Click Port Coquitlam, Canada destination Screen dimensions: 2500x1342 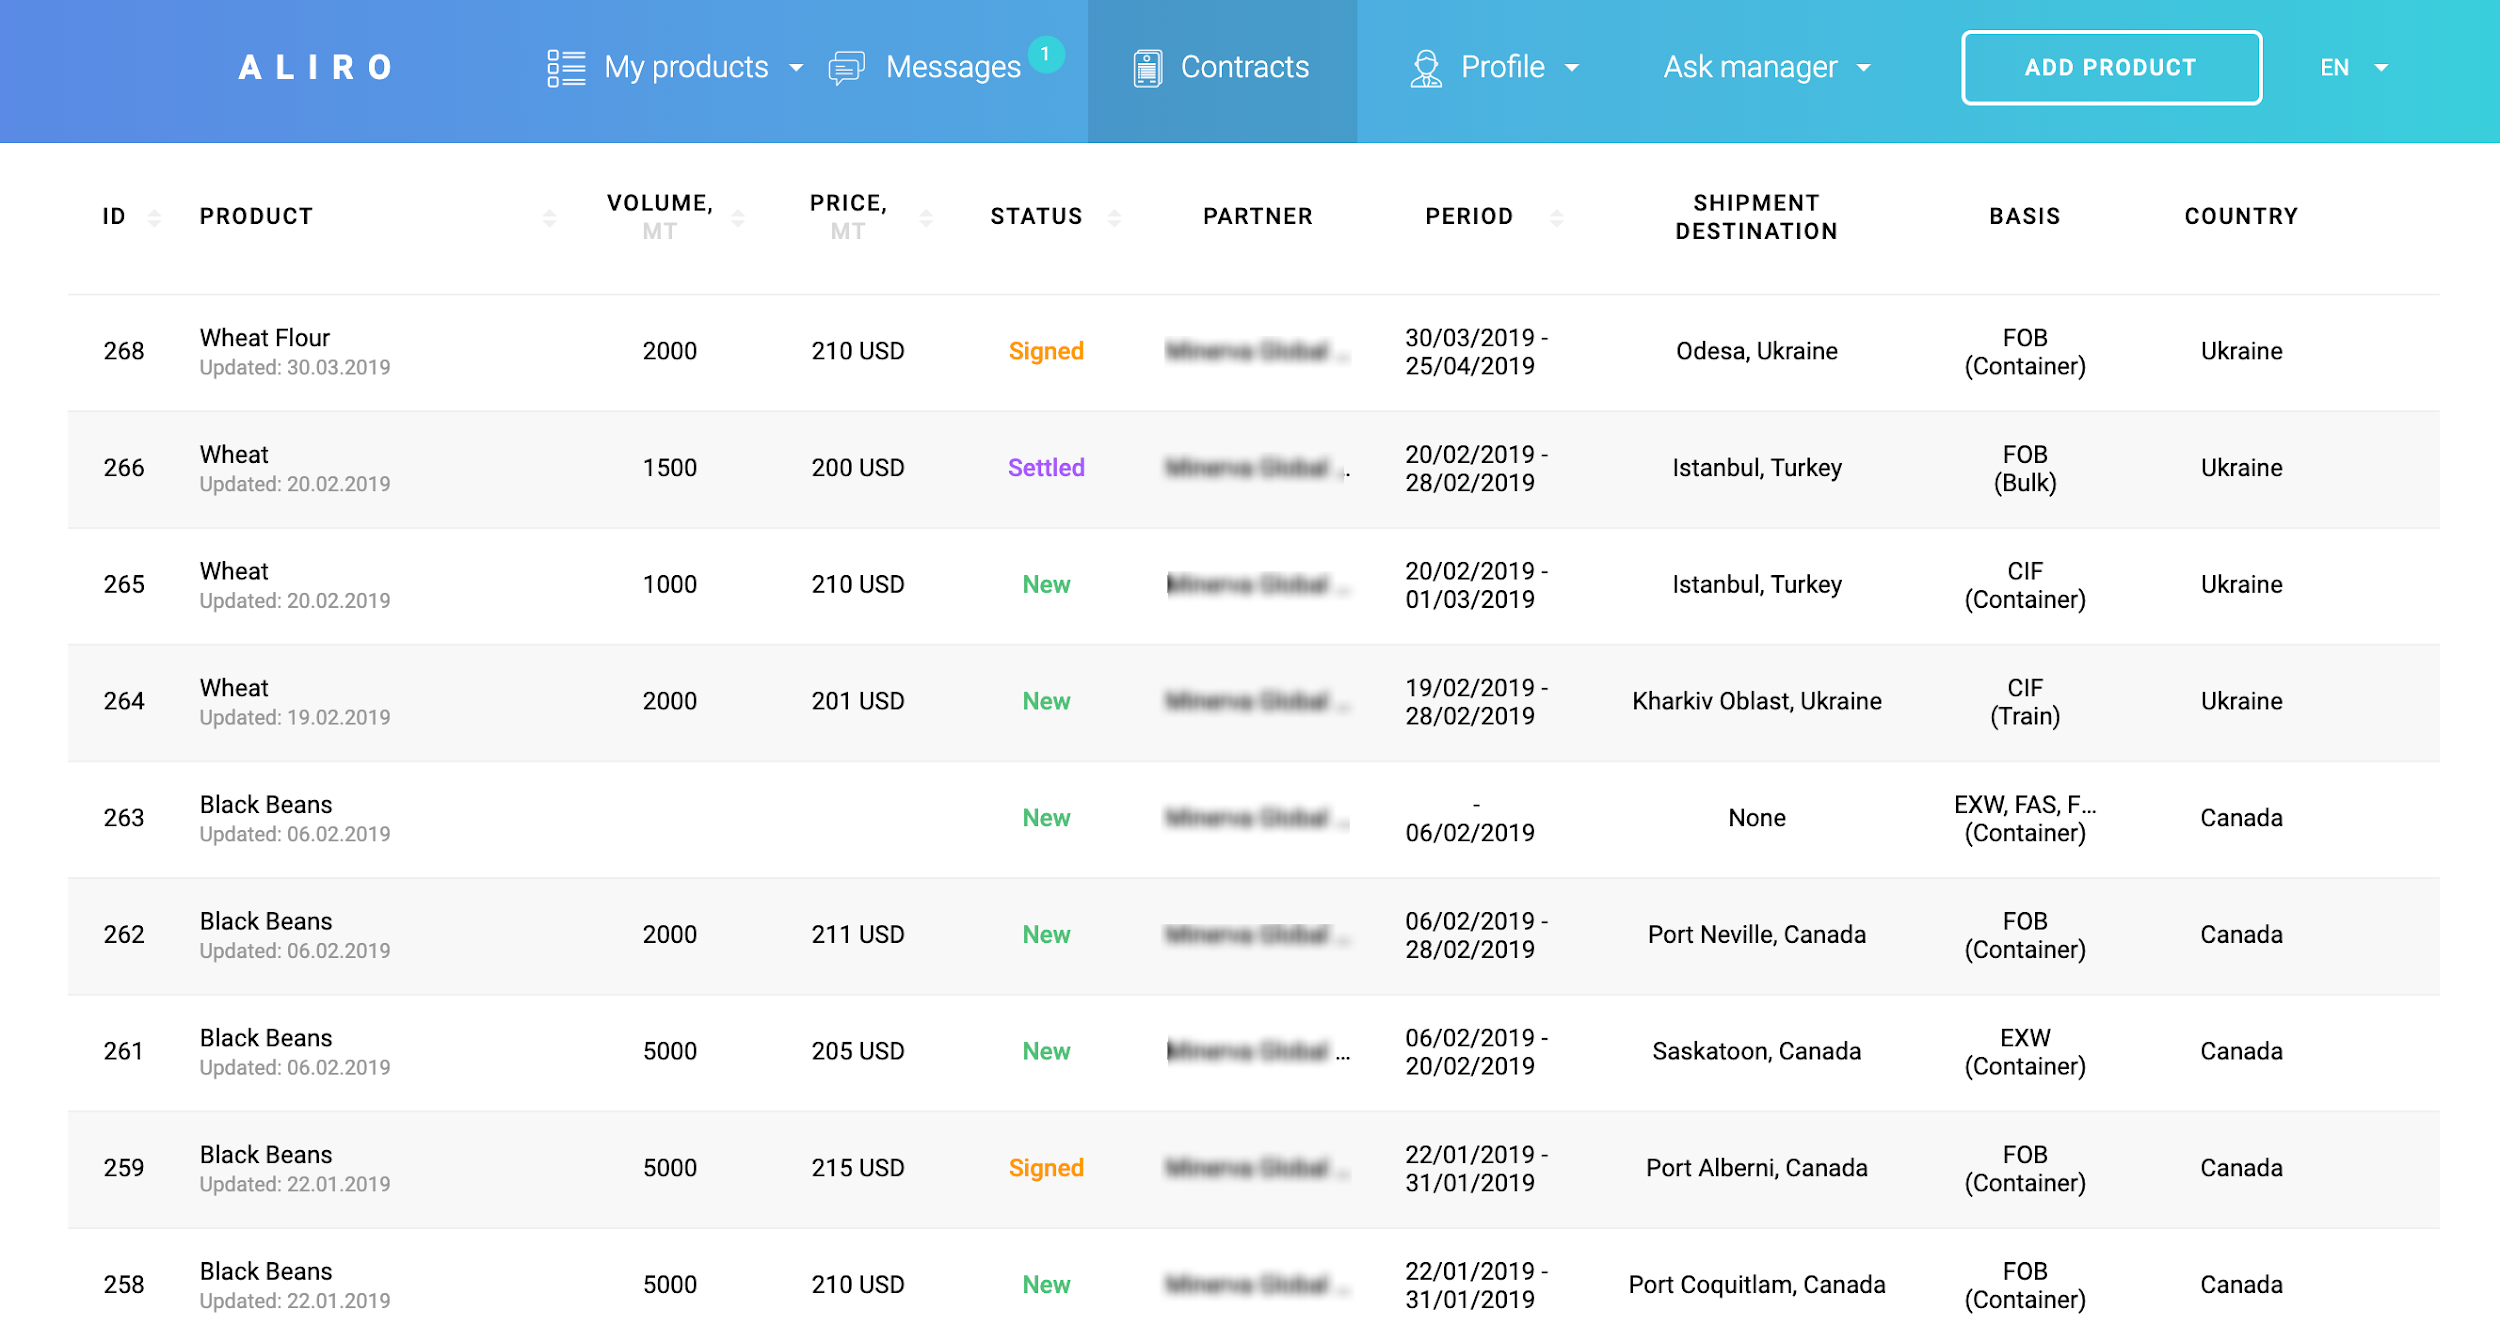pyautogui.click(x=1756, y=1285)
